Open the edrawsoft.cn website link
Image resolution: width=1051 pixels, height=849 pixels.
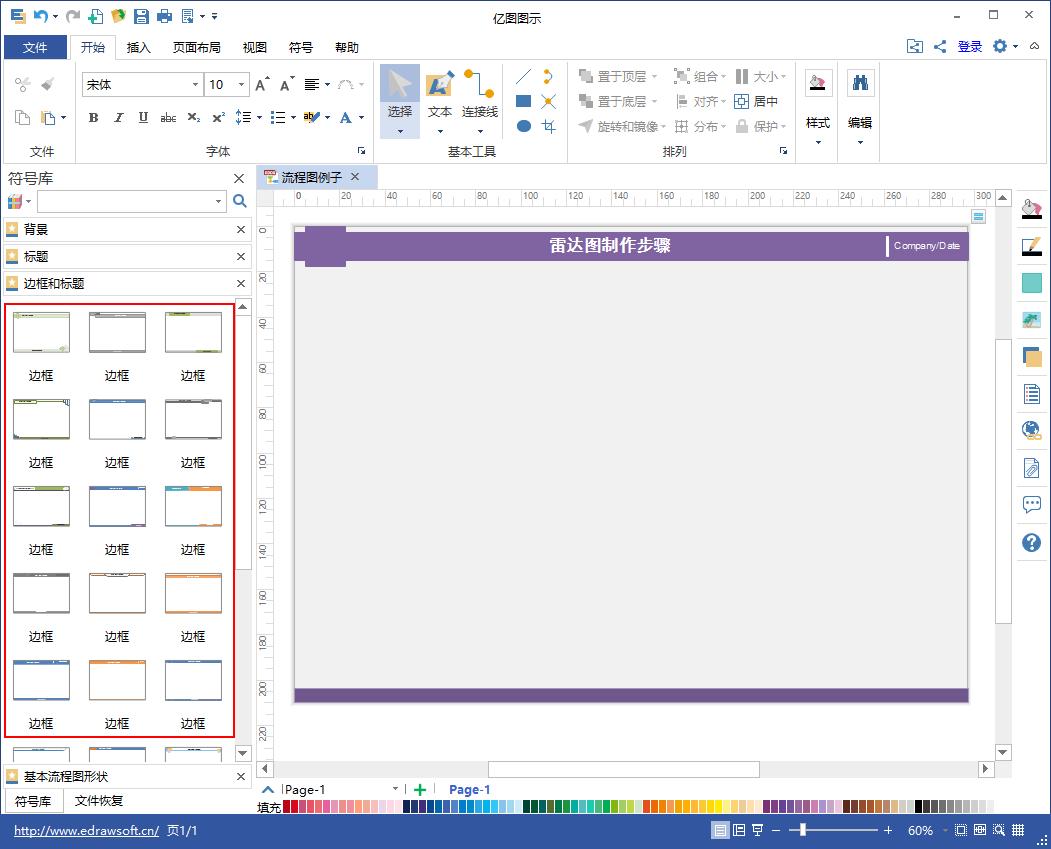[86, 831]
